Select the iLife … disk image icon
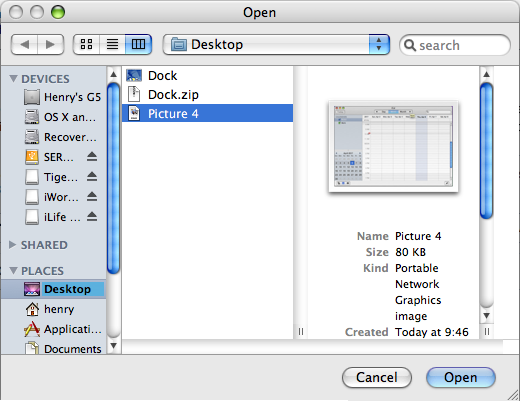Viewport: 520px width, 401px height. (x=32, y=217)
